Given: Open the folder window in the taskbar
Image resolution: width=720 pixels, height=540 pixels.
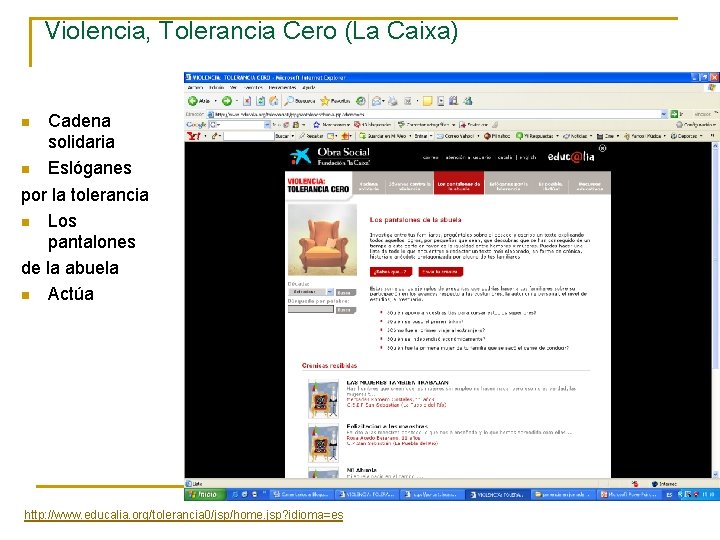Looking at the screenshot, I should tap(564, 495).
